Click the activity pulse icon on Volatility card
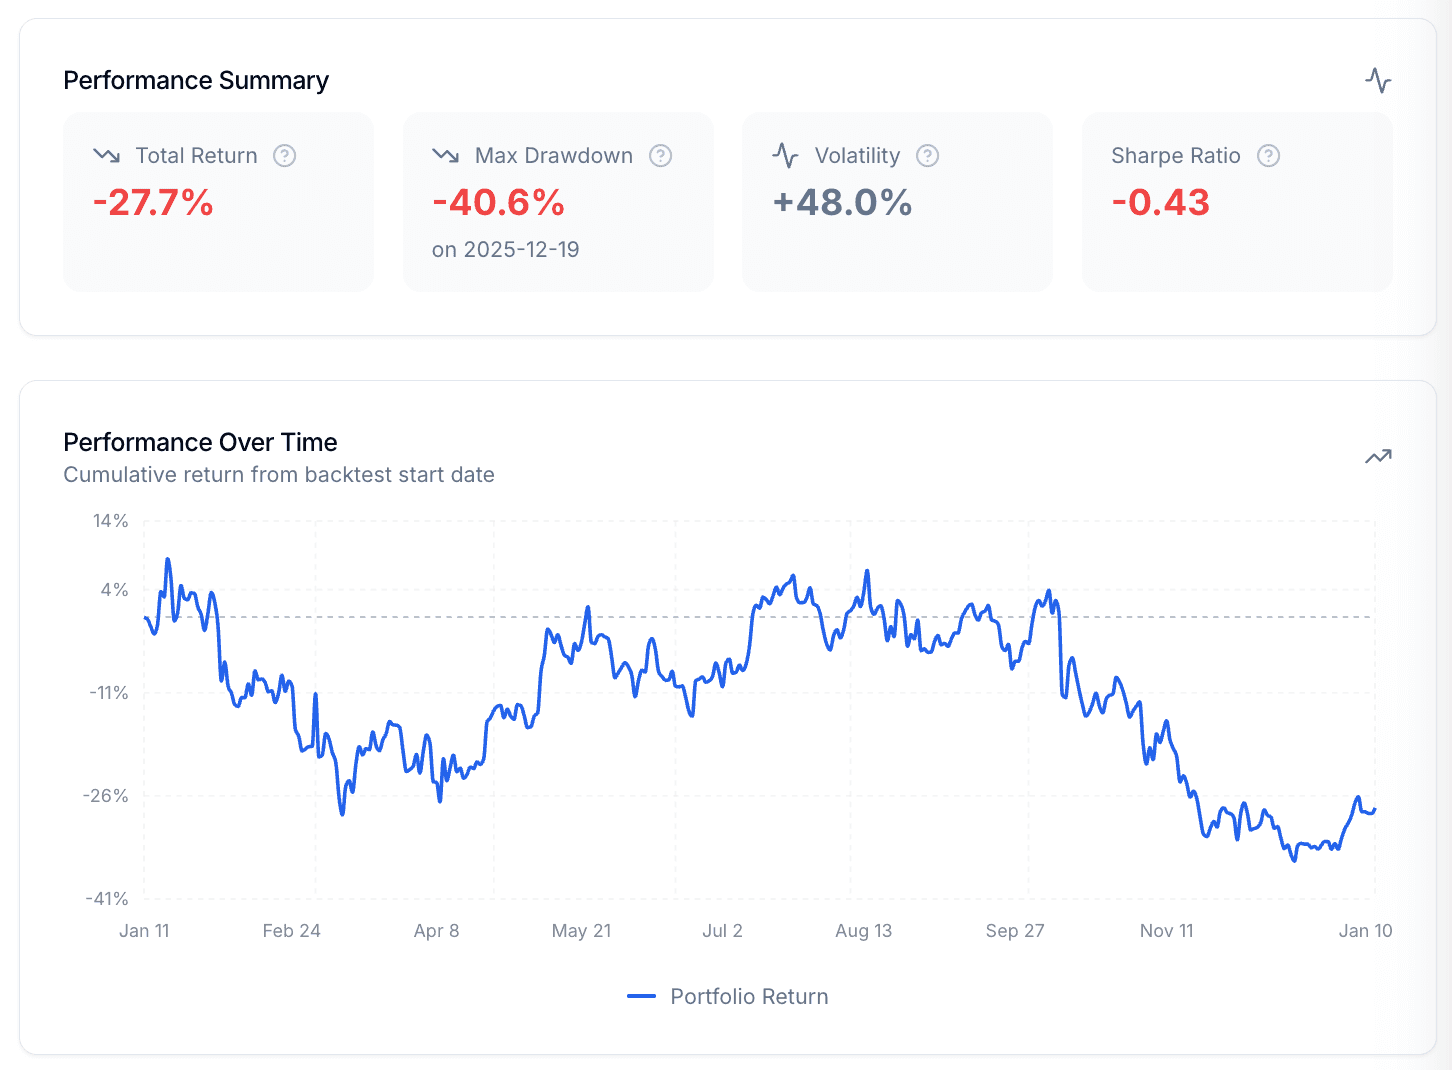Screen dimensions: 1452x1070 pyautogui.click(x=784, y=155)
